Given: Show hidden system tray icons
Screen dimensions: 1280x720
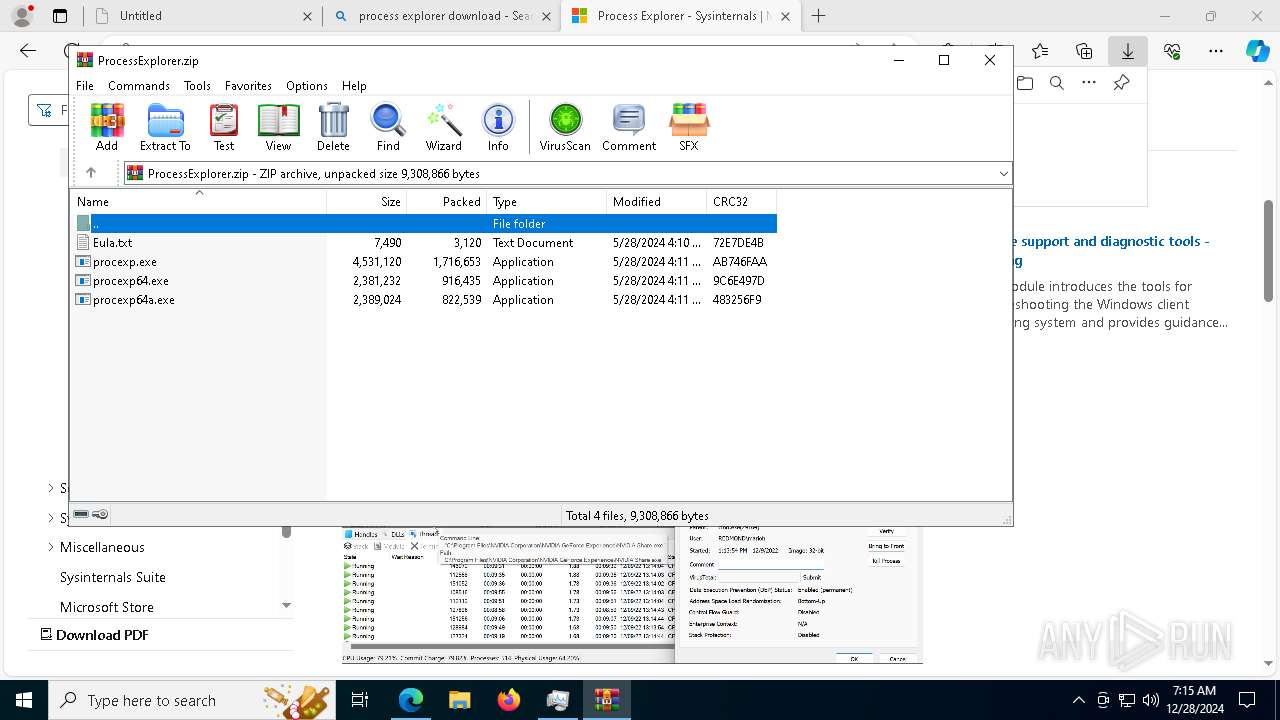Looking at the screenshot, I should [1078, 700].
